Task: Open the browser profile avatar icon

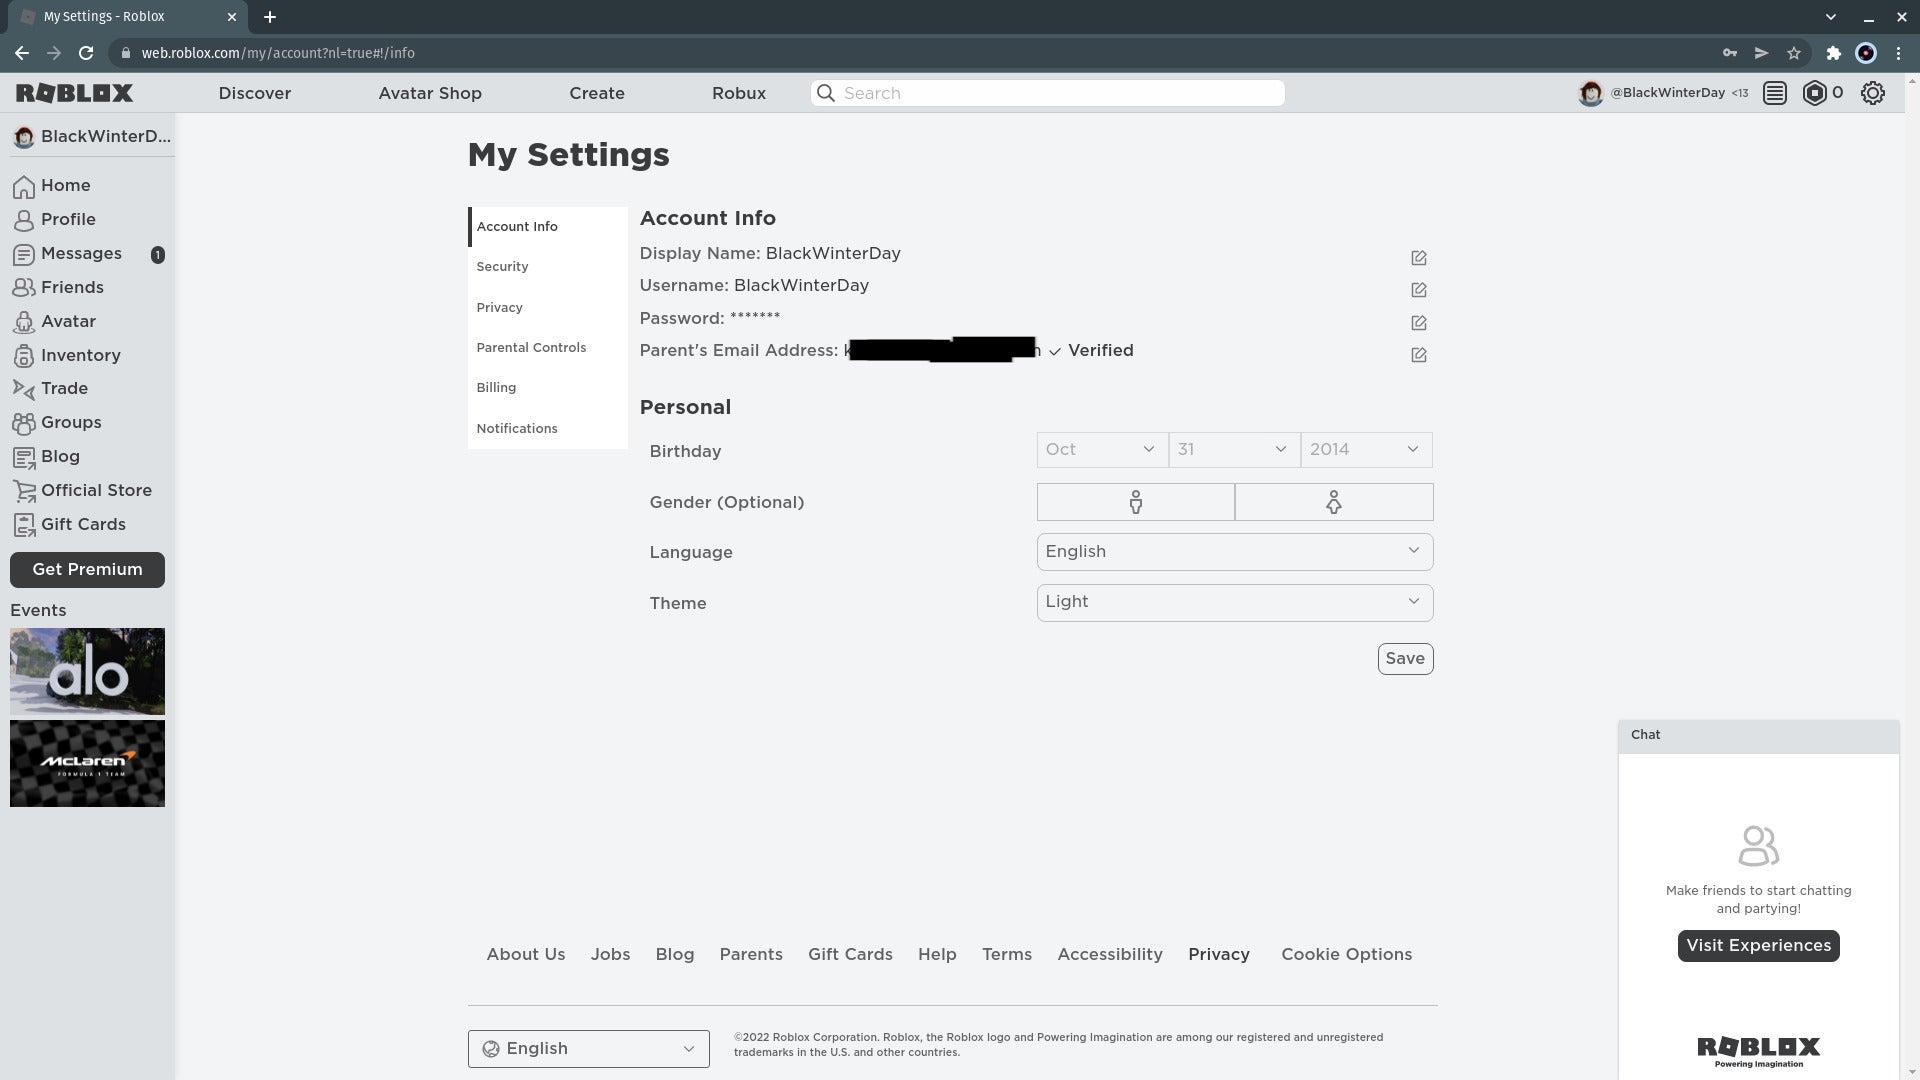Action: (1866, 53)
